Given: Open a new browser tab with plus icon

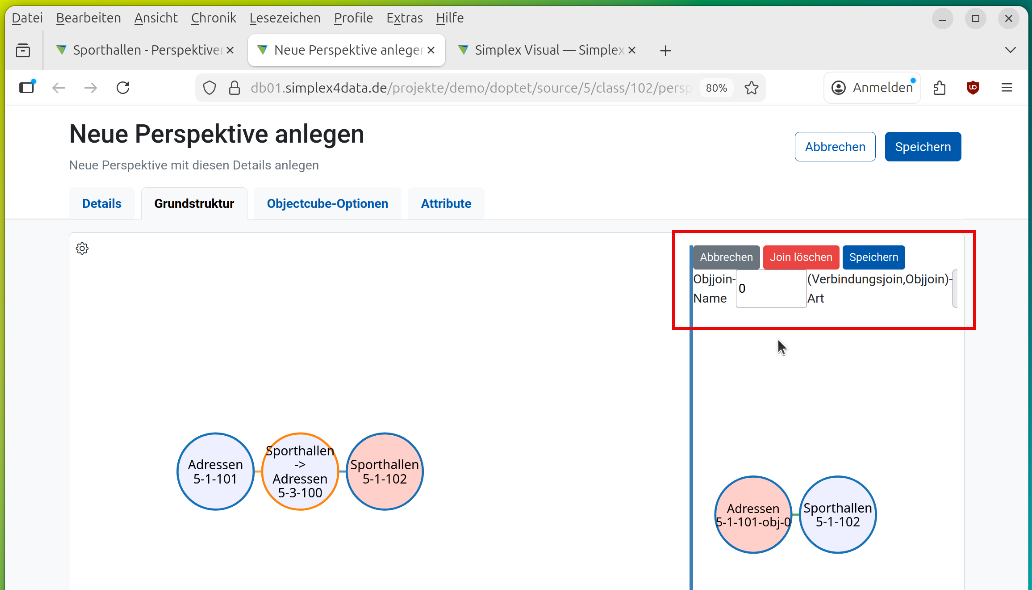Looking at the screenshot, I should 665,50.
